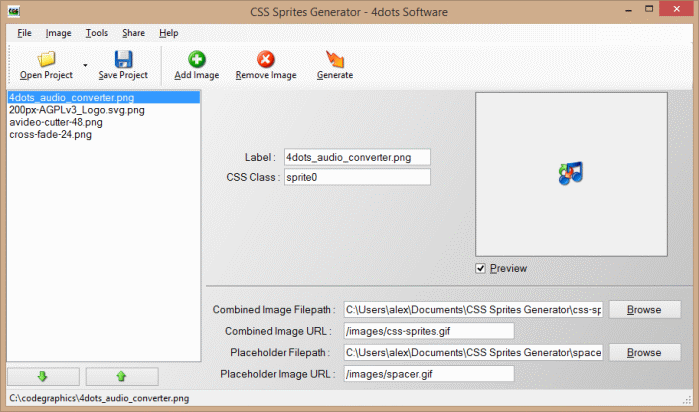Open the Tools menu
This screenshot has width=699, height=412.
[x=97, y=33]
